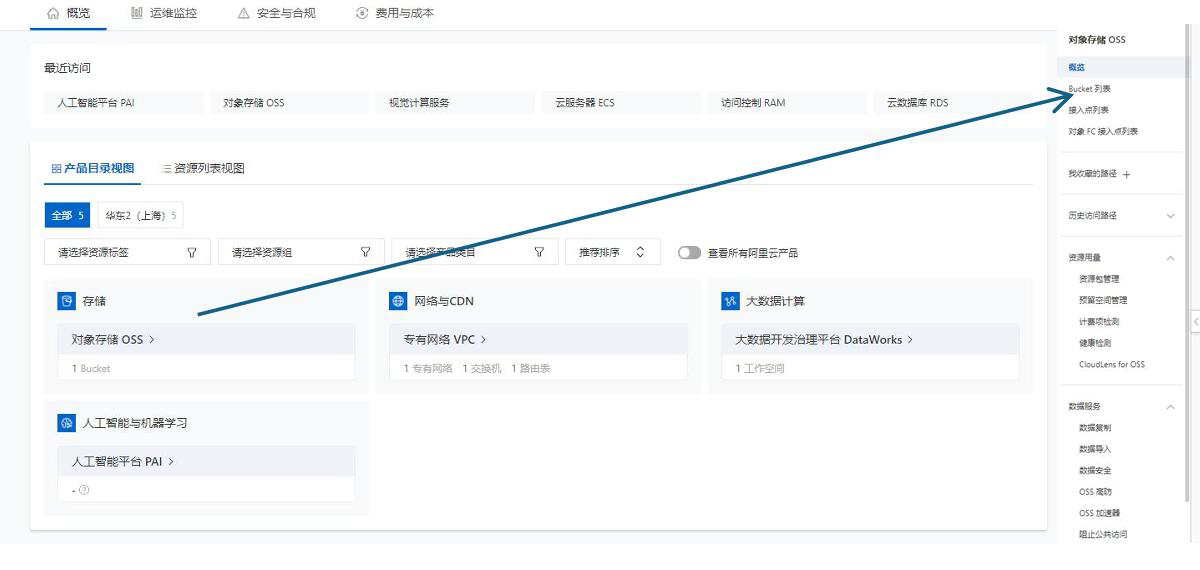Screen dimensions: 1200x570
Task: Open the 请选择产品类目 dropdown
Action: pyautogui.click(x=475, y=253)
